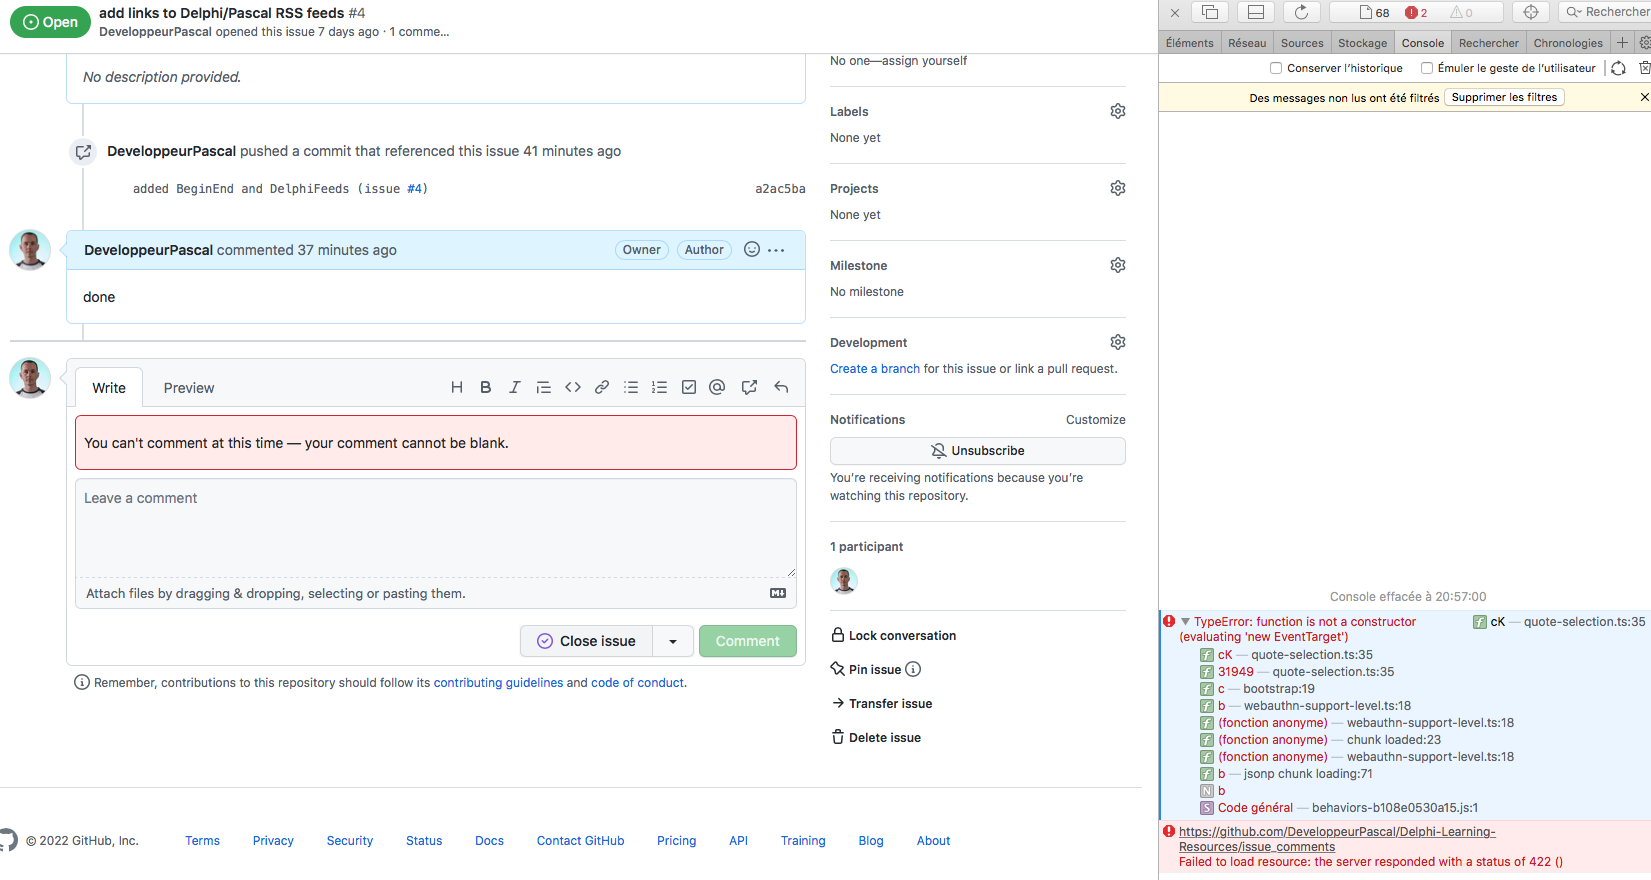Clear the console with trash icon
1651x880 pixels.
click(x=1644, y=68)
